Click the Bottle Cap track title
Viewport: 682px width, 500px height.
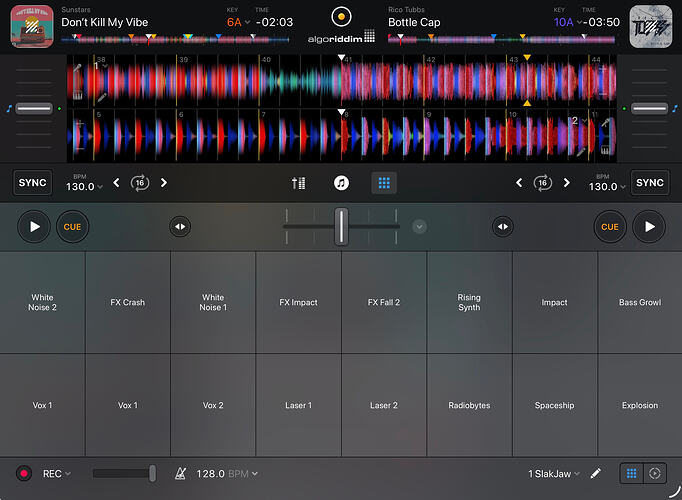[x=414, y=22]
